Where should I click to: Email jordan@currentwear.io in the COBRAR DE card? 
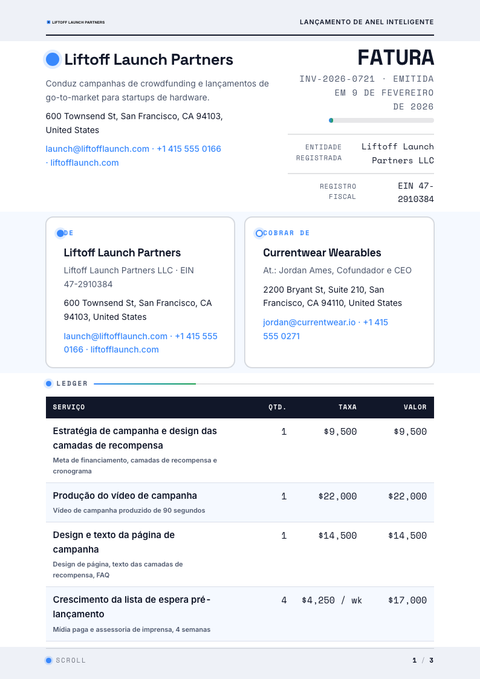coord(309,322)
